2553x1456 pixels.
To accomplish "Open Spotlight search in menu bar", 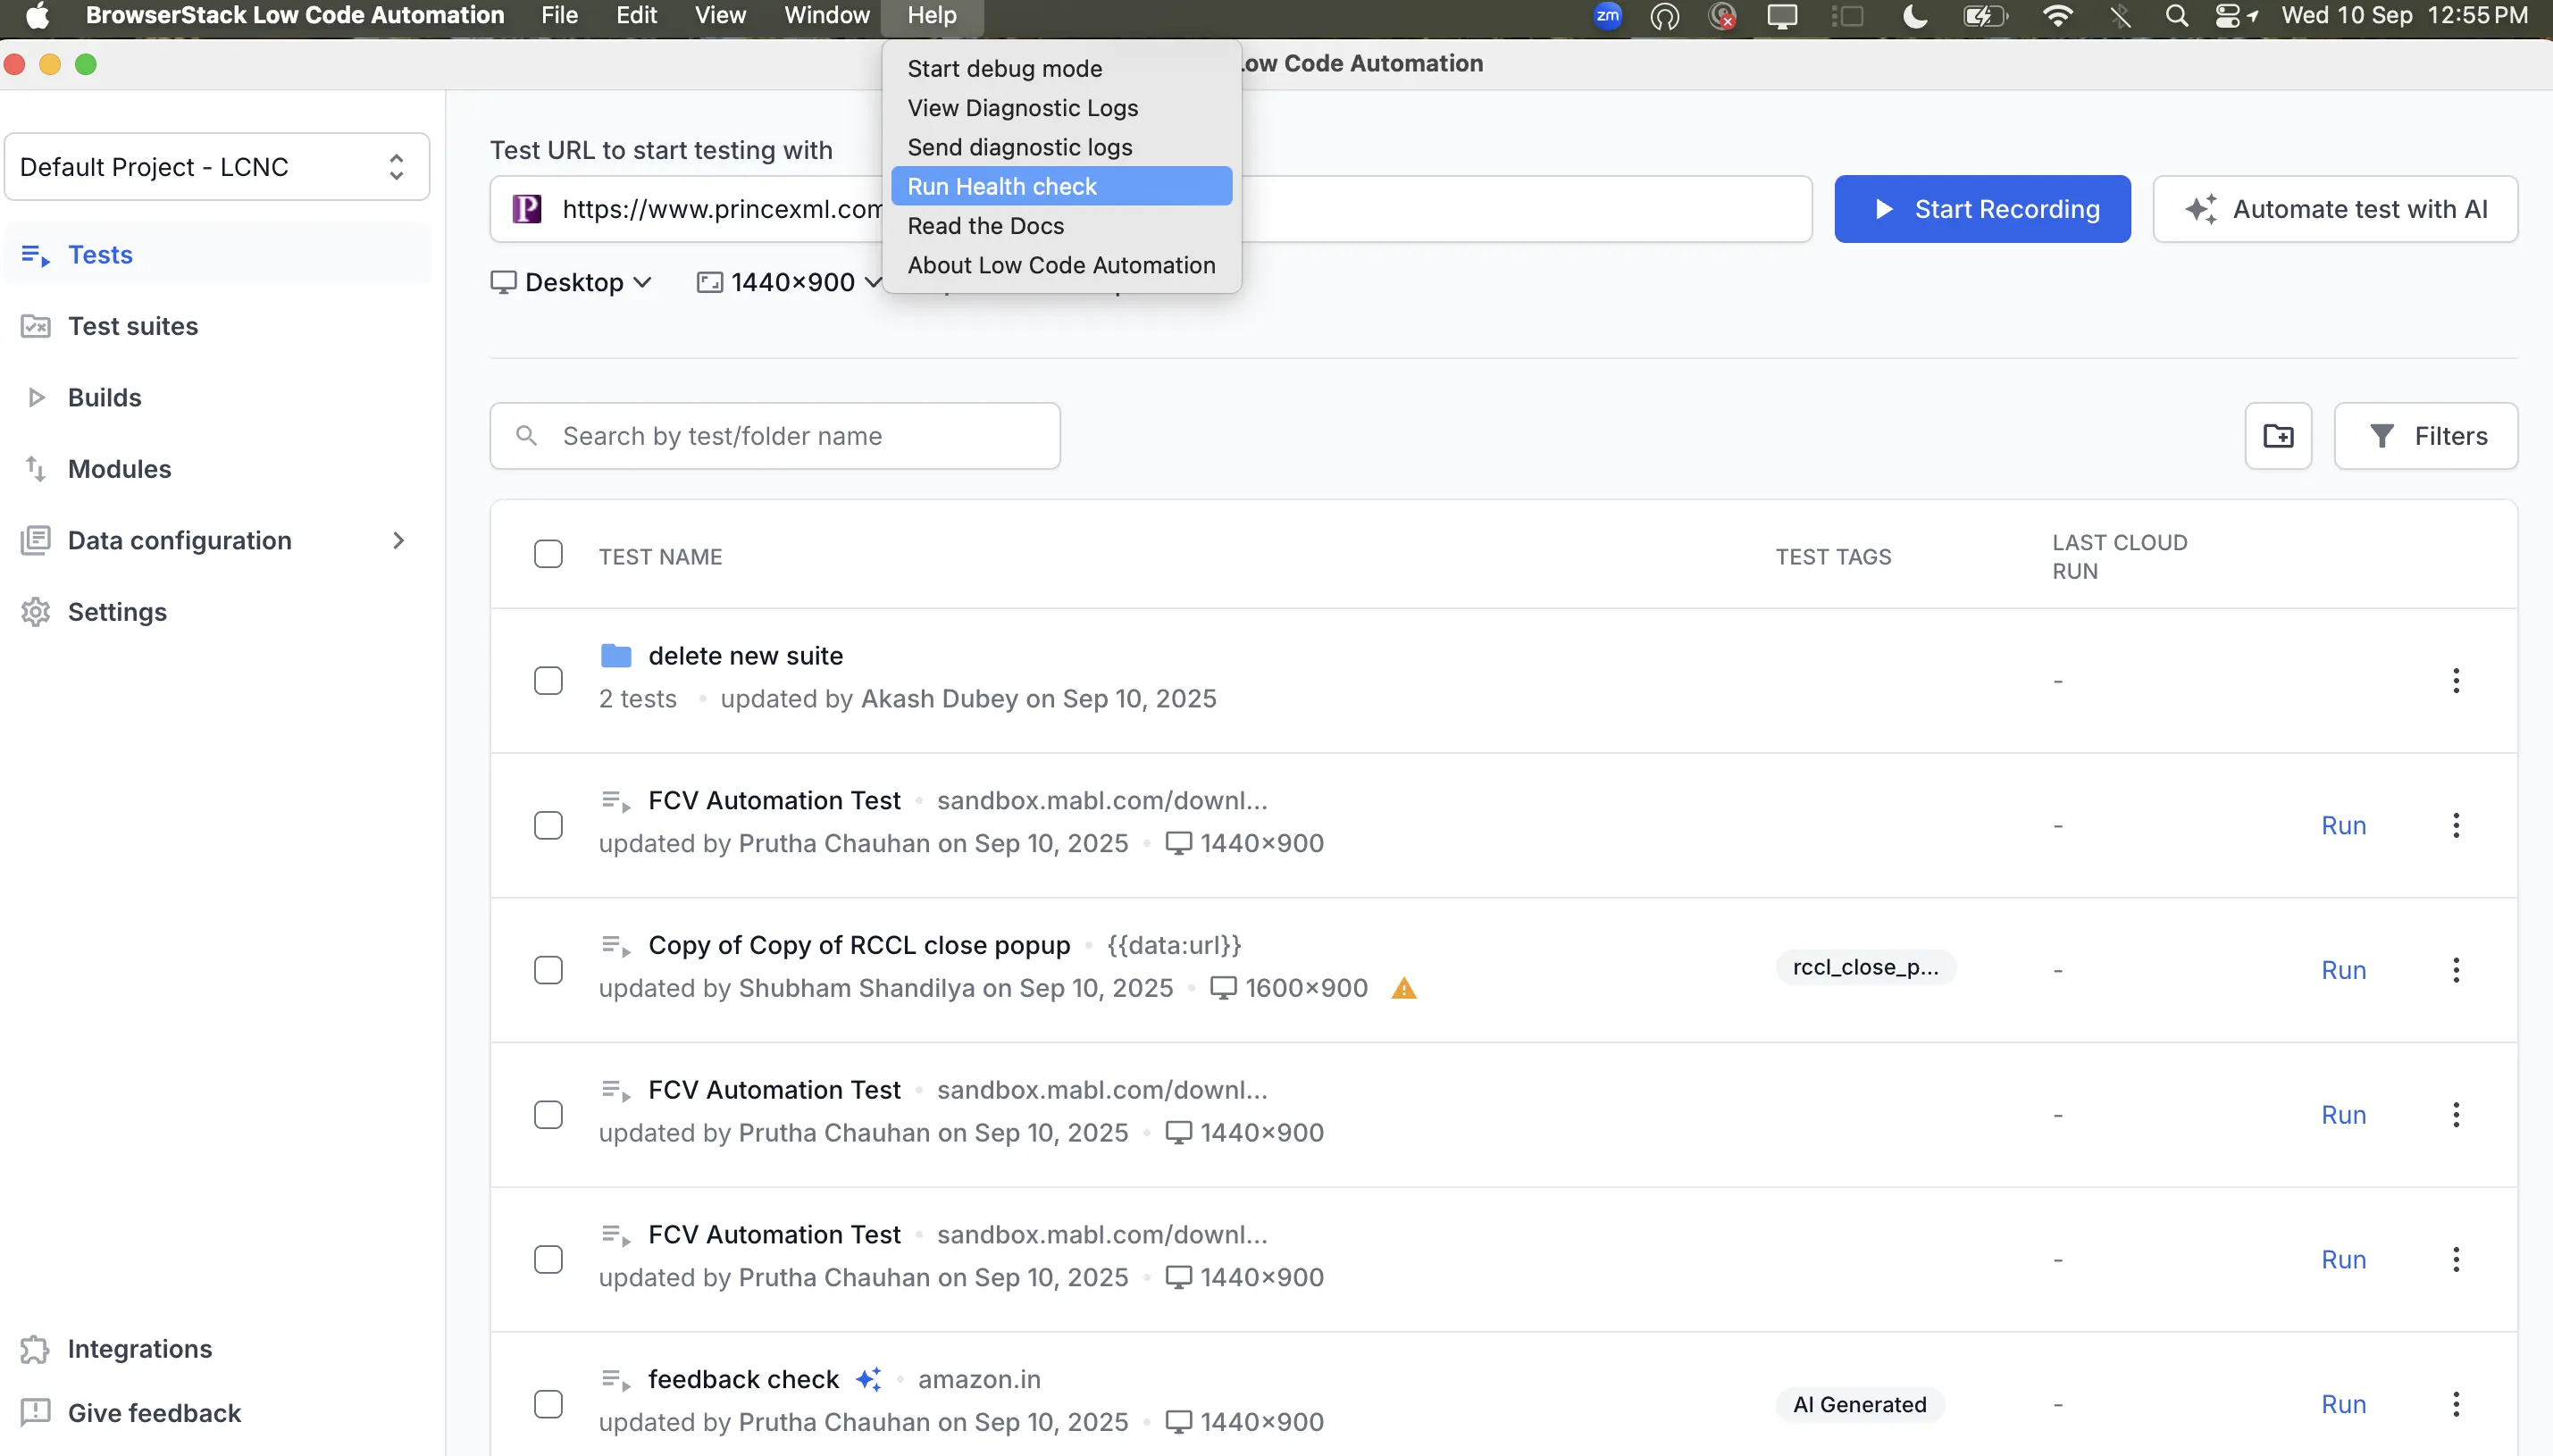I will pyautogui.click(x=2176, y=15).
